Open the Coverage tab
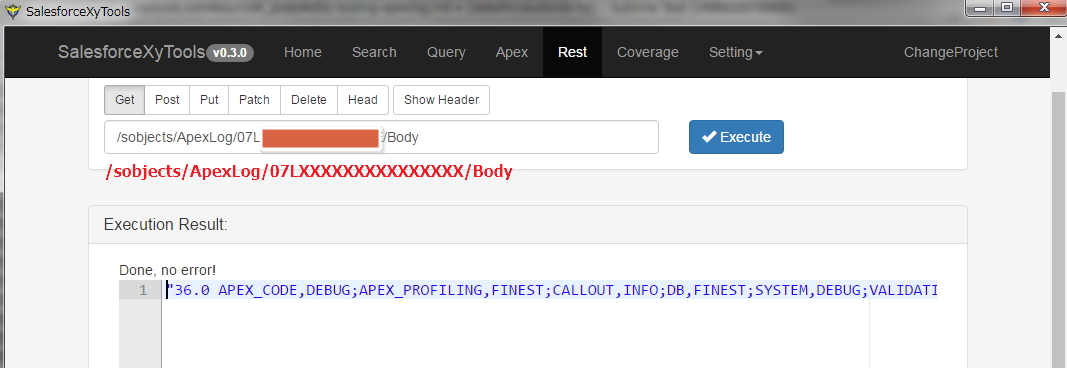 pos(648,52)
